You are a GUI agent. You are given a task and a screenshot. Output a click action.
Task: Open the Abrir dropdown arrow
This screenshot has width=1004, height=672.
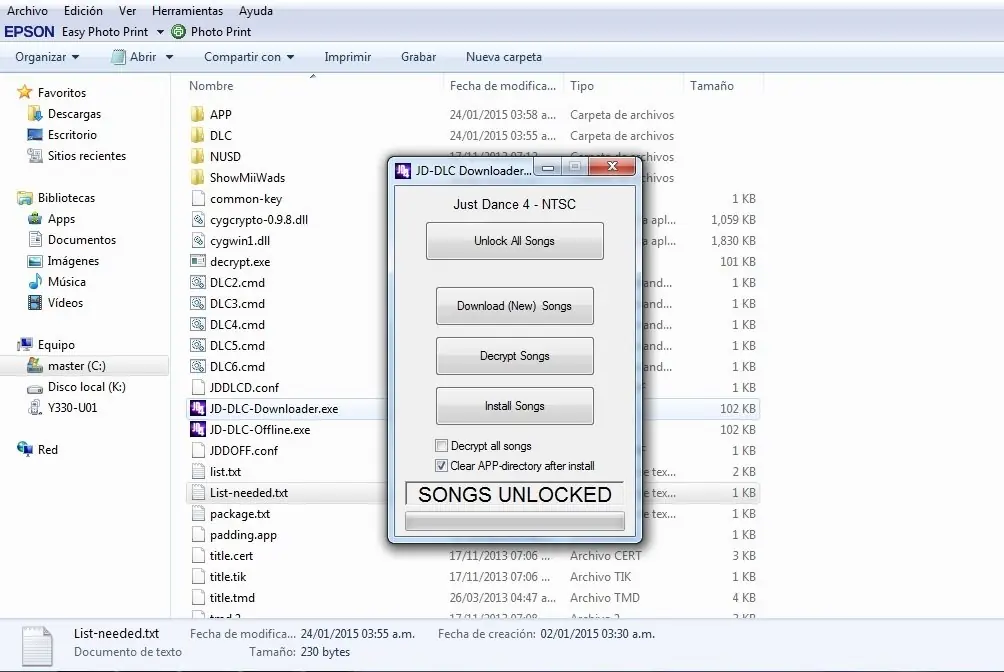pos(169,57)
